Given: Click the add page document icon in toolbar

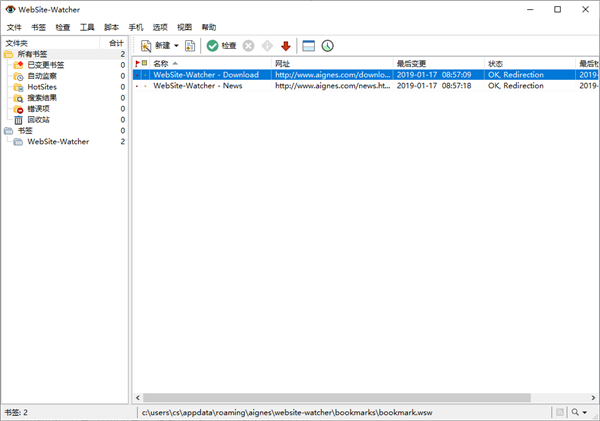Looking at the screenshot, I should 190,46.
